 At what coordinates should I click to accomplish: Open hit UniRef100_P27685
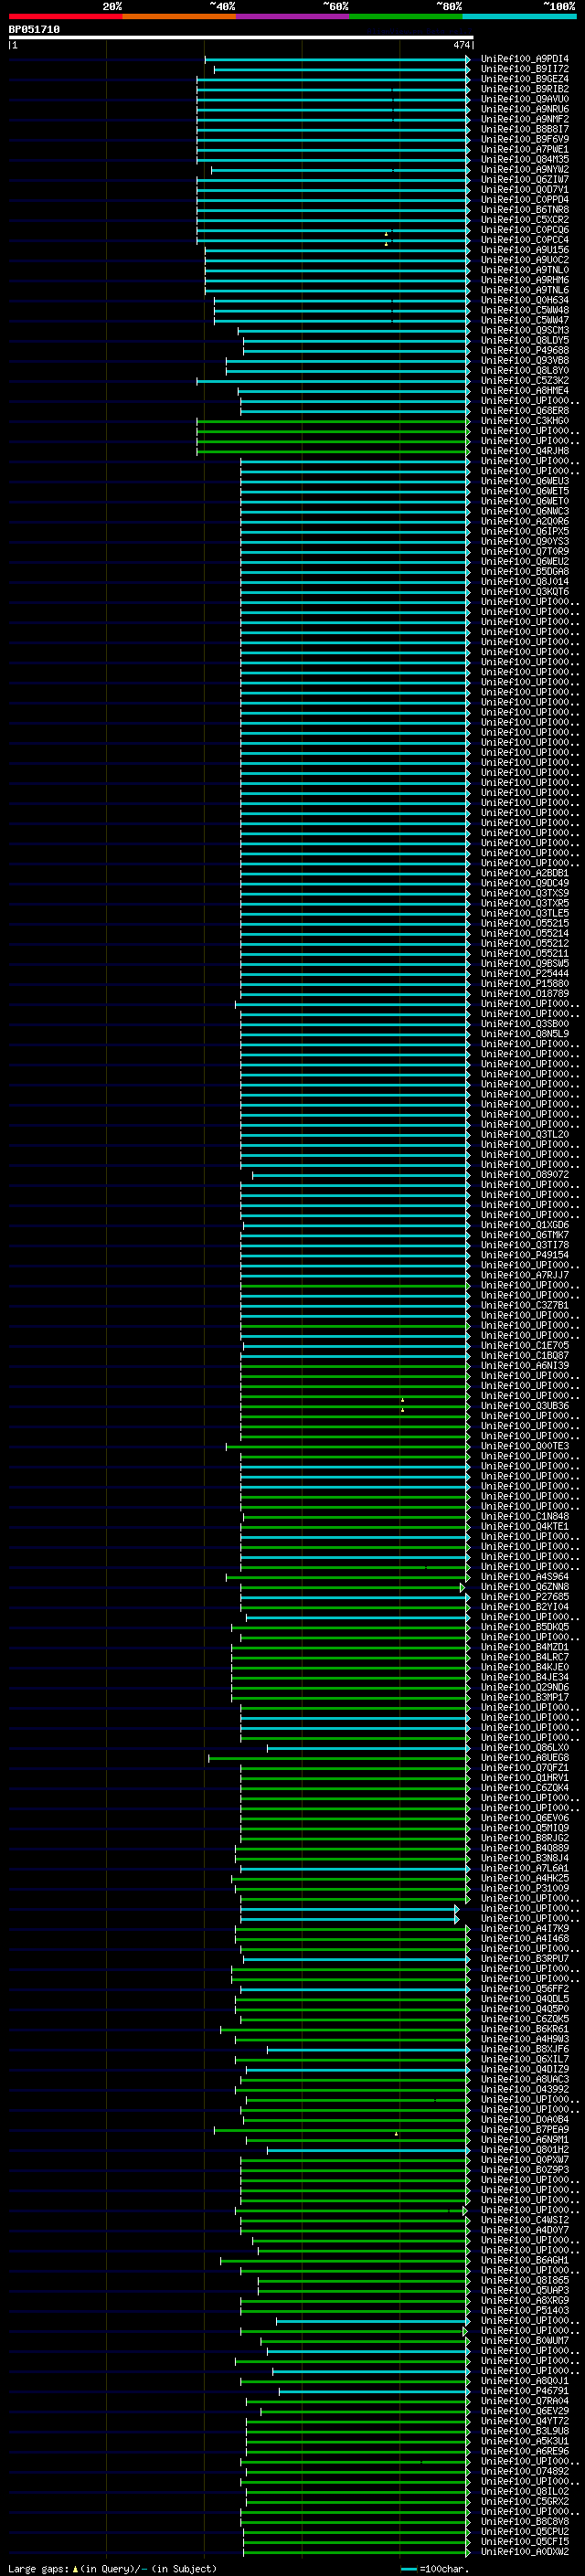524,1597
